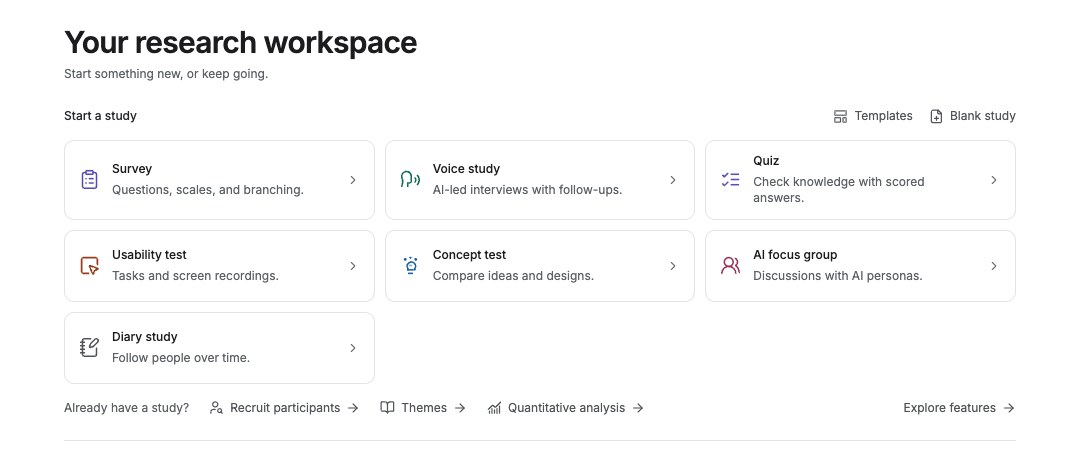Click the Templates layout icon
1080x461 pixels.
840,116
